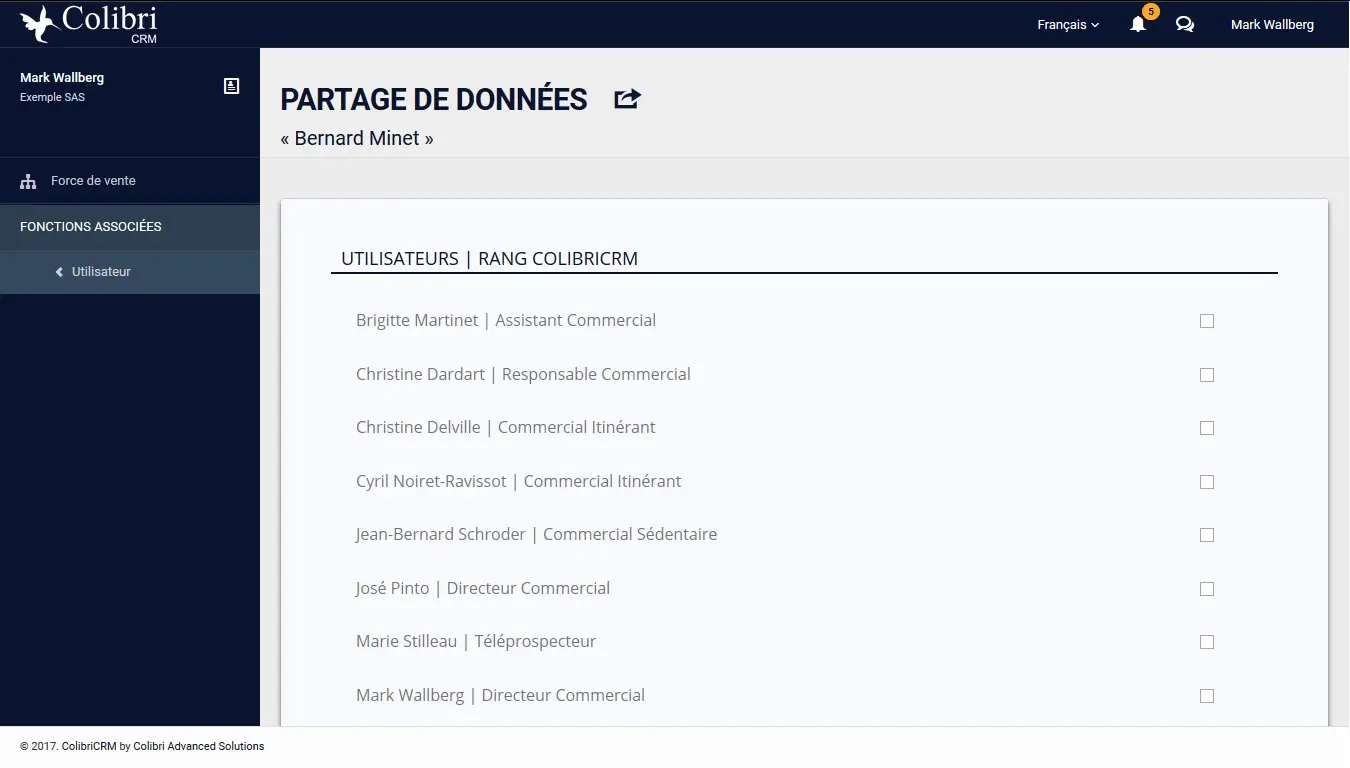
Task: Check the box for Brigitte Martinet
Action: tap(1207, 321)
